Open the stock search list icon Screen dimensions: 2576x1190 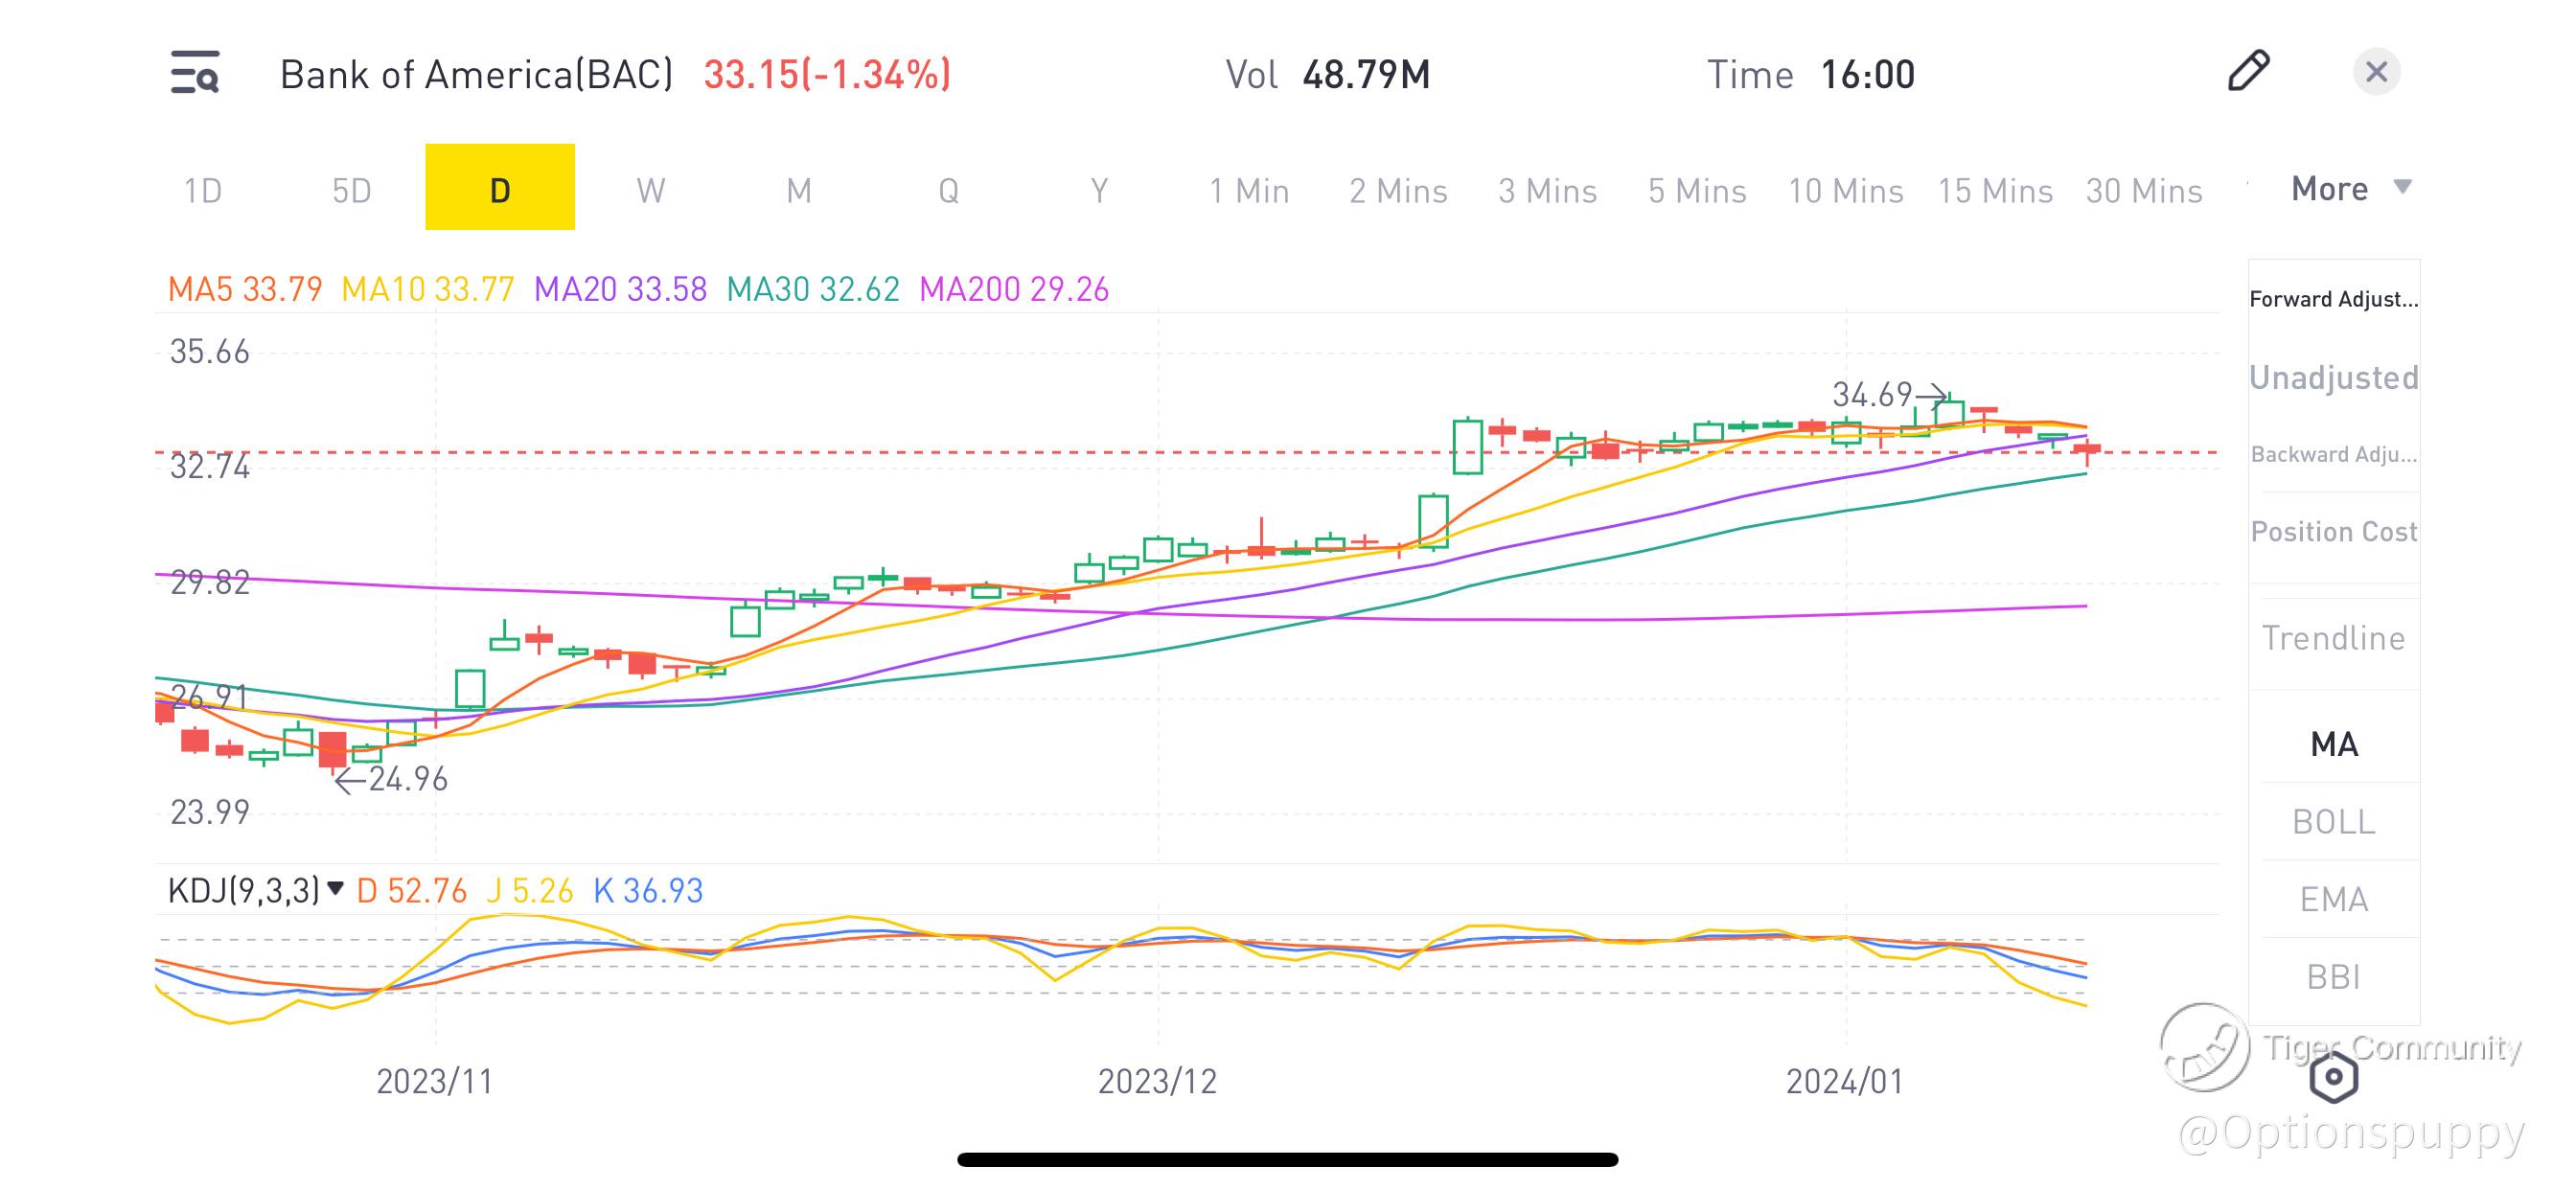(195, 73)
